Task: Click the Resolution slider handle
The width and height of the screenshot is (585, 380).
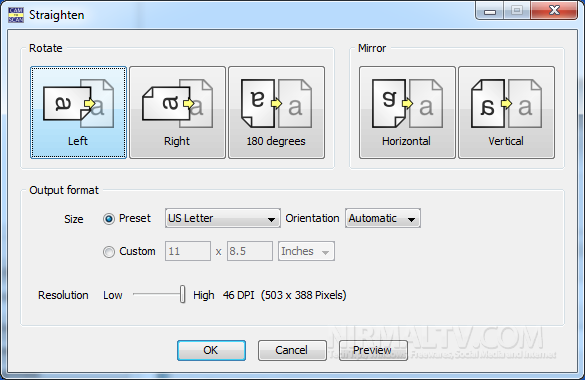Action: [x=182, y=294]
